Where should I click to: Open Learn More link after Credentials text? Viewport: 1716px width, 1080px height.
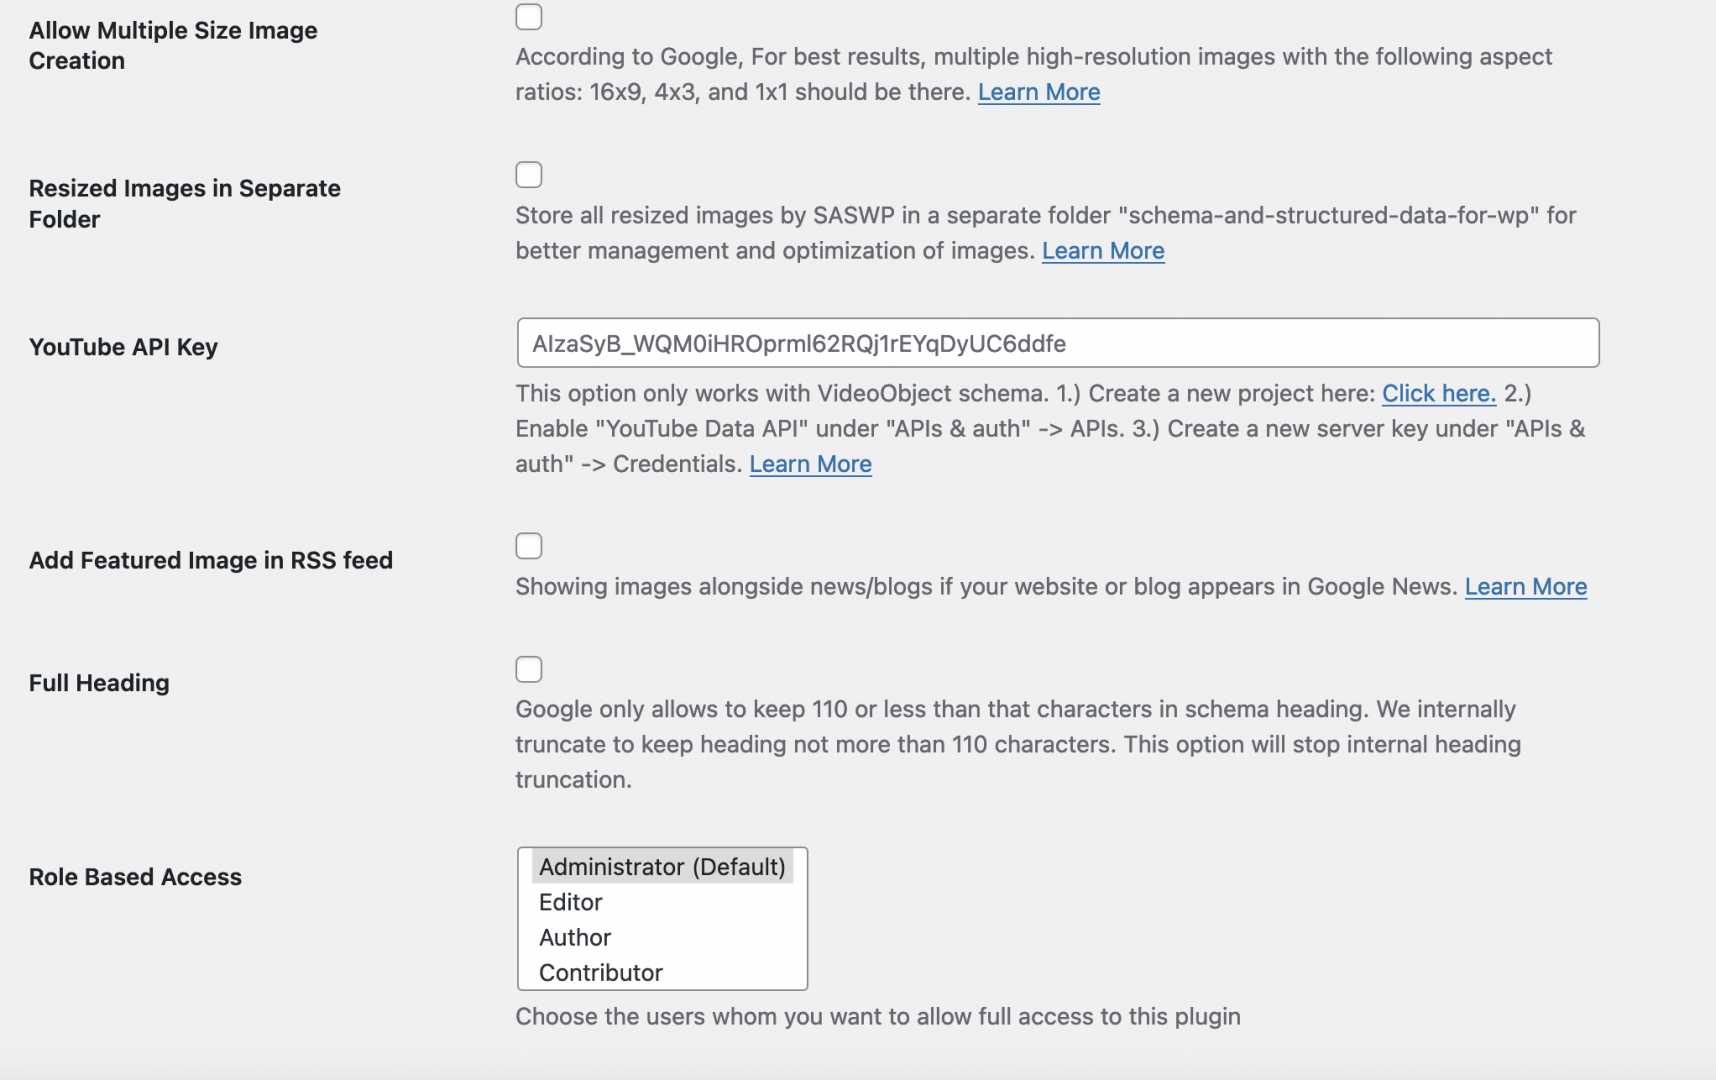[810, 464]
